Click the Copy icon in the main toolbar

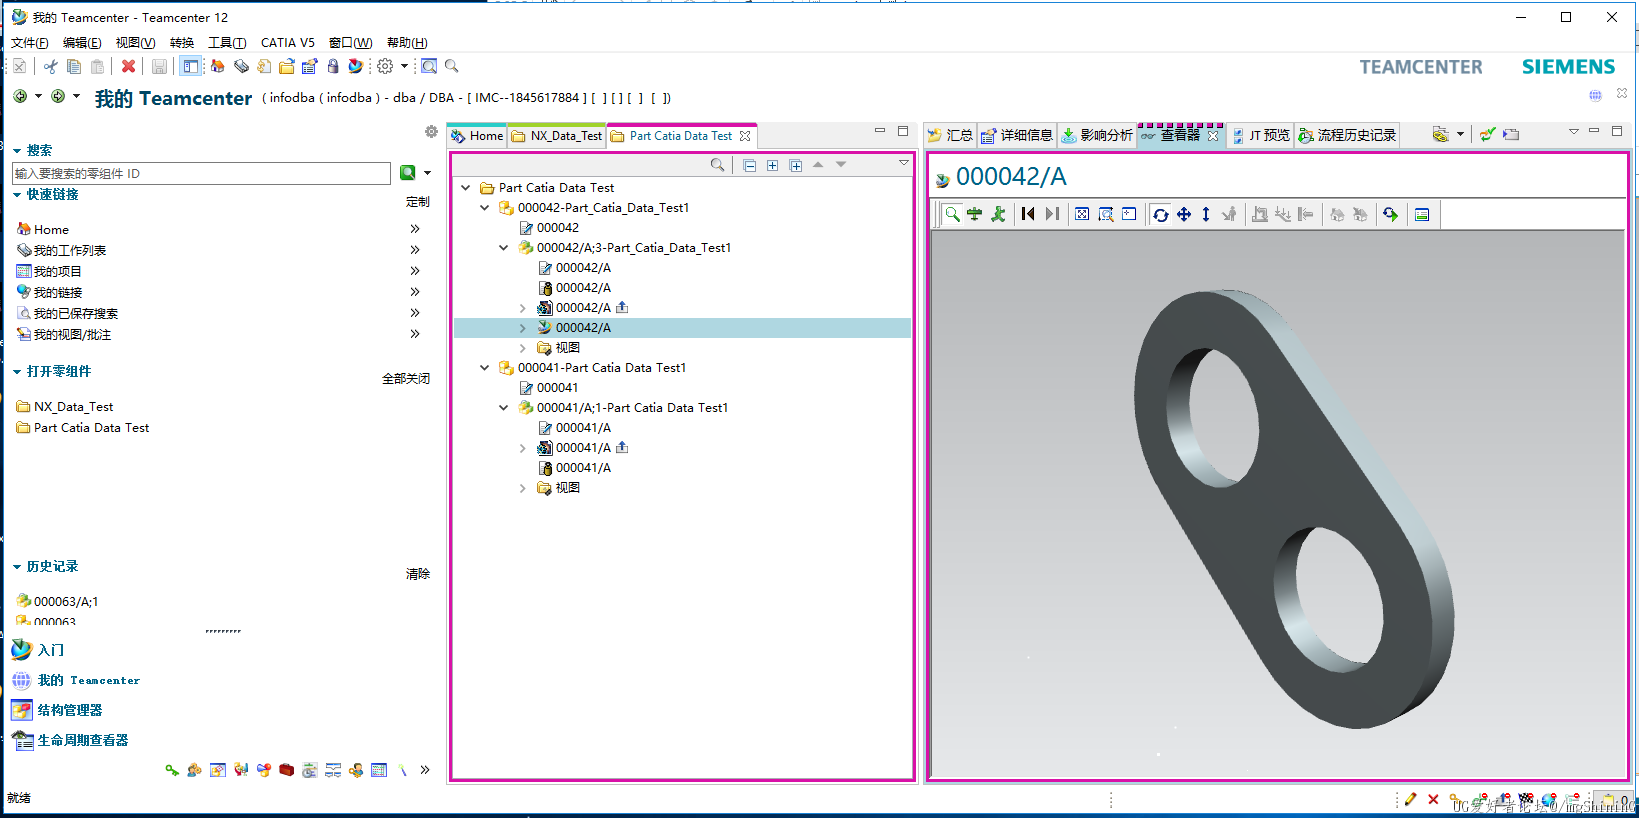click(x=74, y=66)
